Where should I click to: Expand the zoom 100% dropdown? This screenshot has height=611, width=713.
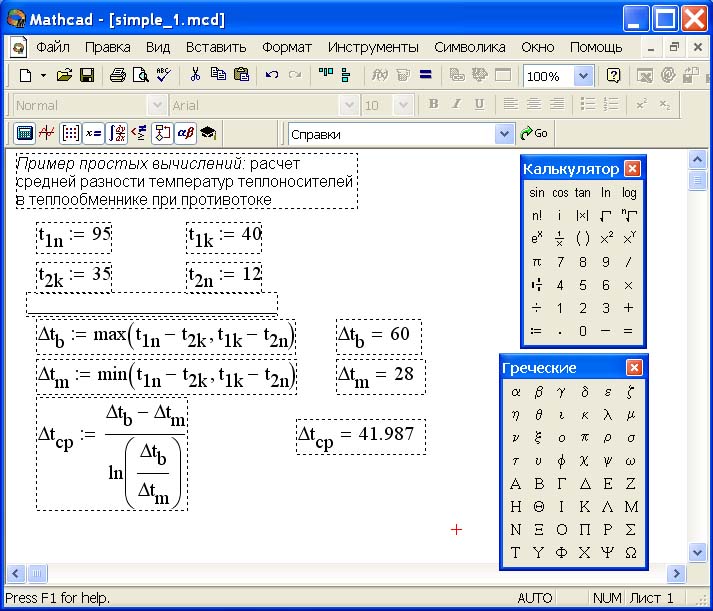584,76
